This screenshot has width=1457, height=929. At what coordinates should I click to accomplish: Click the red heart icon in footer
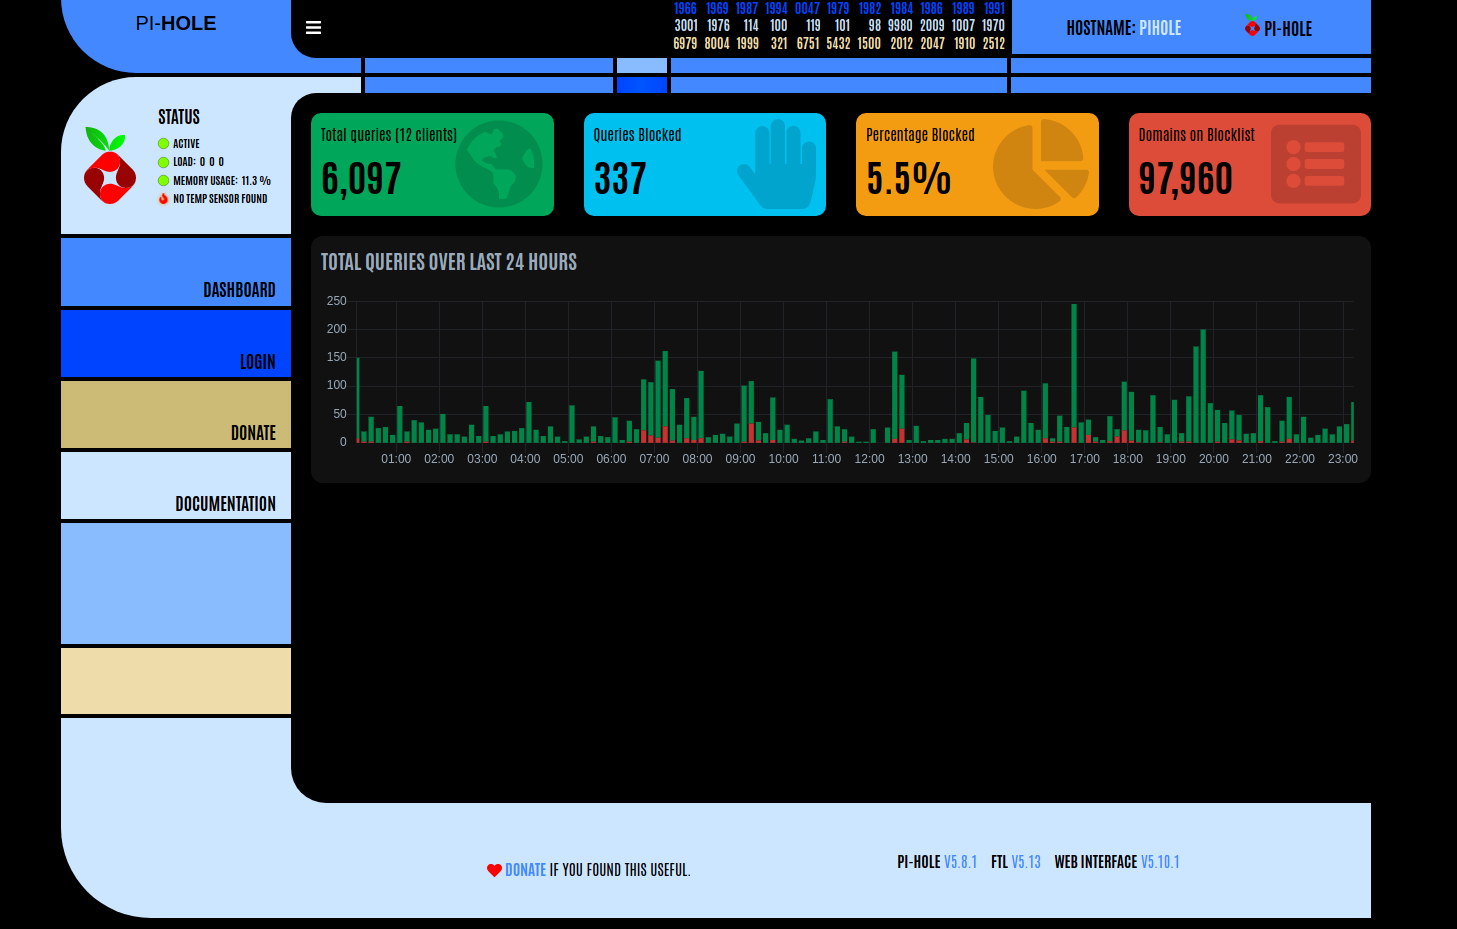click(x=494, y=870)
